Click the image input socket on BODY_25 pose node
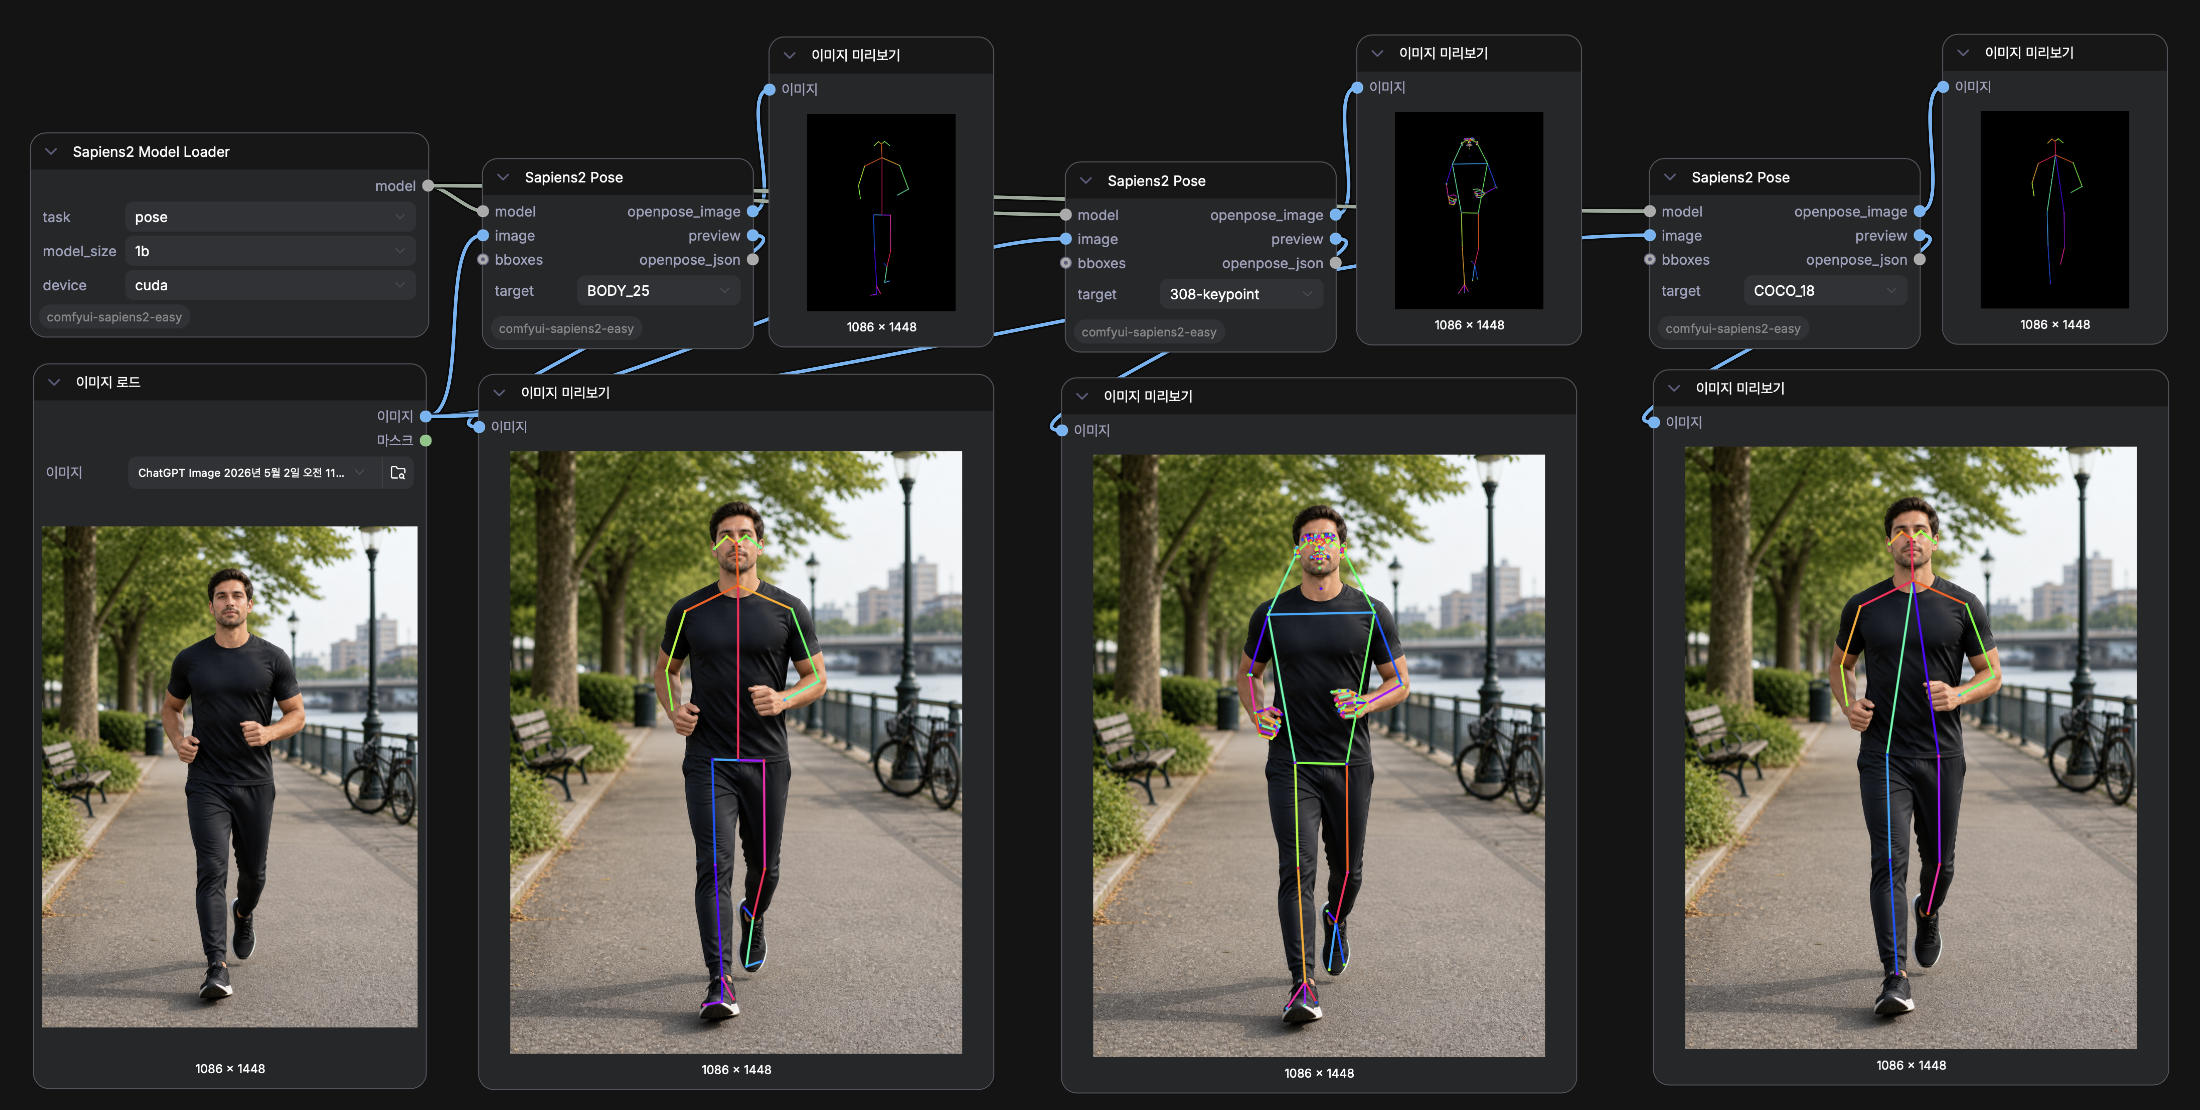Viewport: 2200px width, 1110px height. 483,236
